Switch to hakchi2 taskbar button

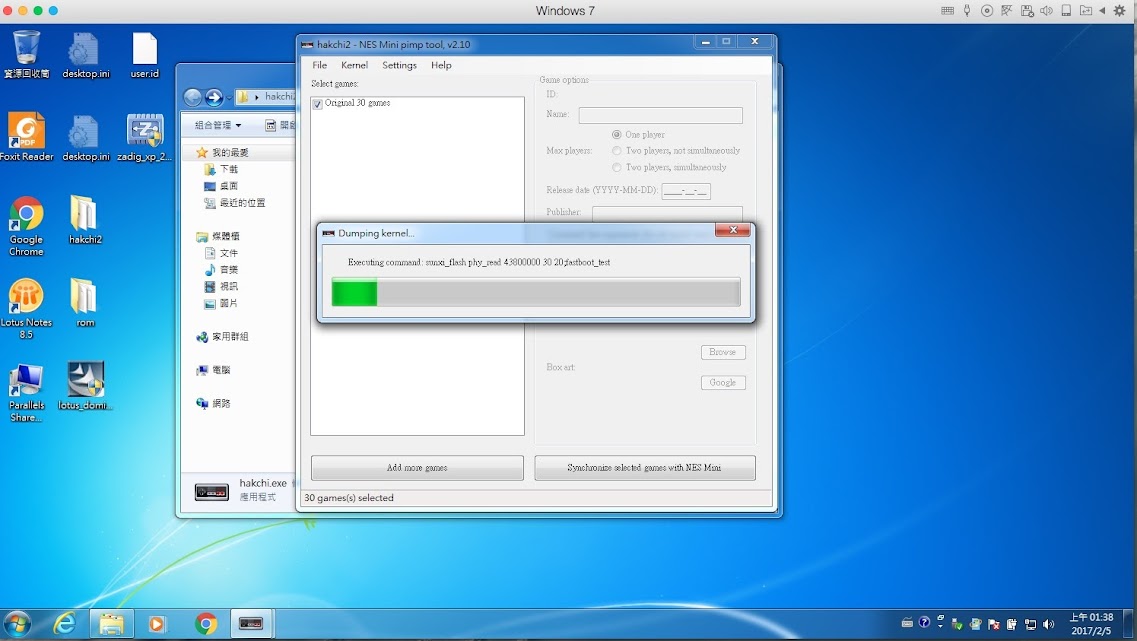coord(251,624)
